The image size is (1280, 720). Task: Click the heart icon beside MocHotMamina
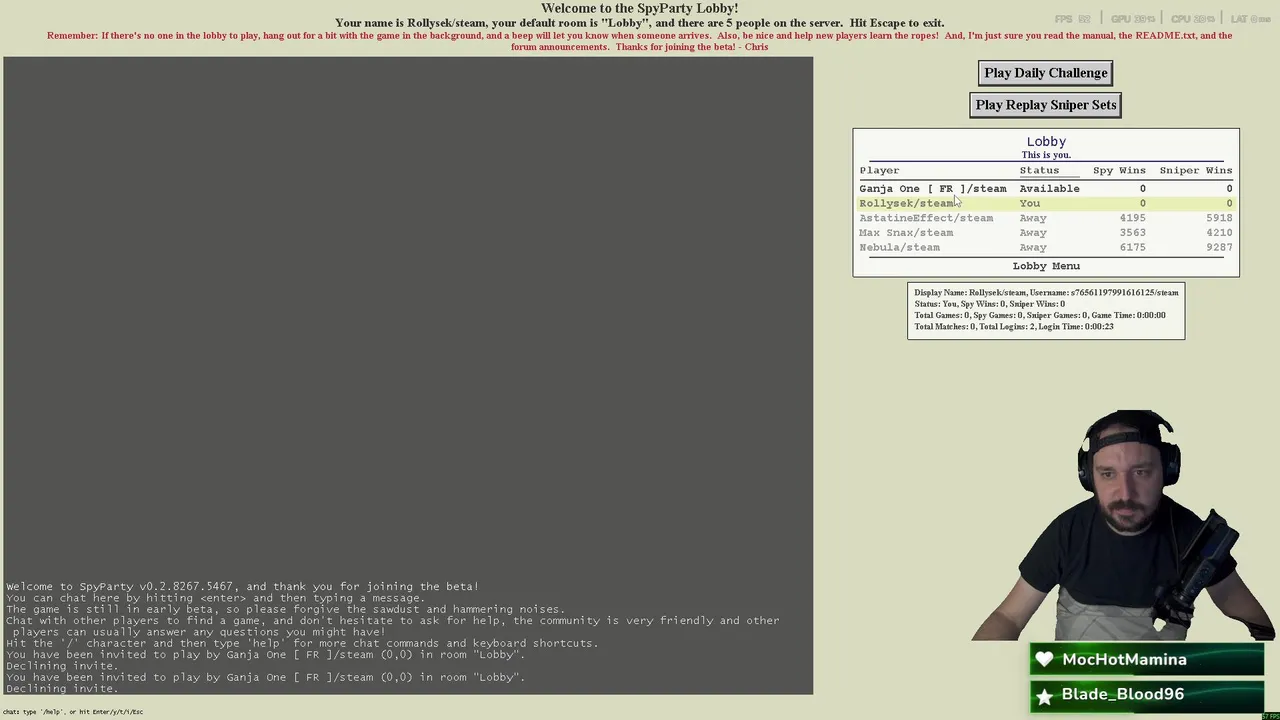(x=1044, y=659)
